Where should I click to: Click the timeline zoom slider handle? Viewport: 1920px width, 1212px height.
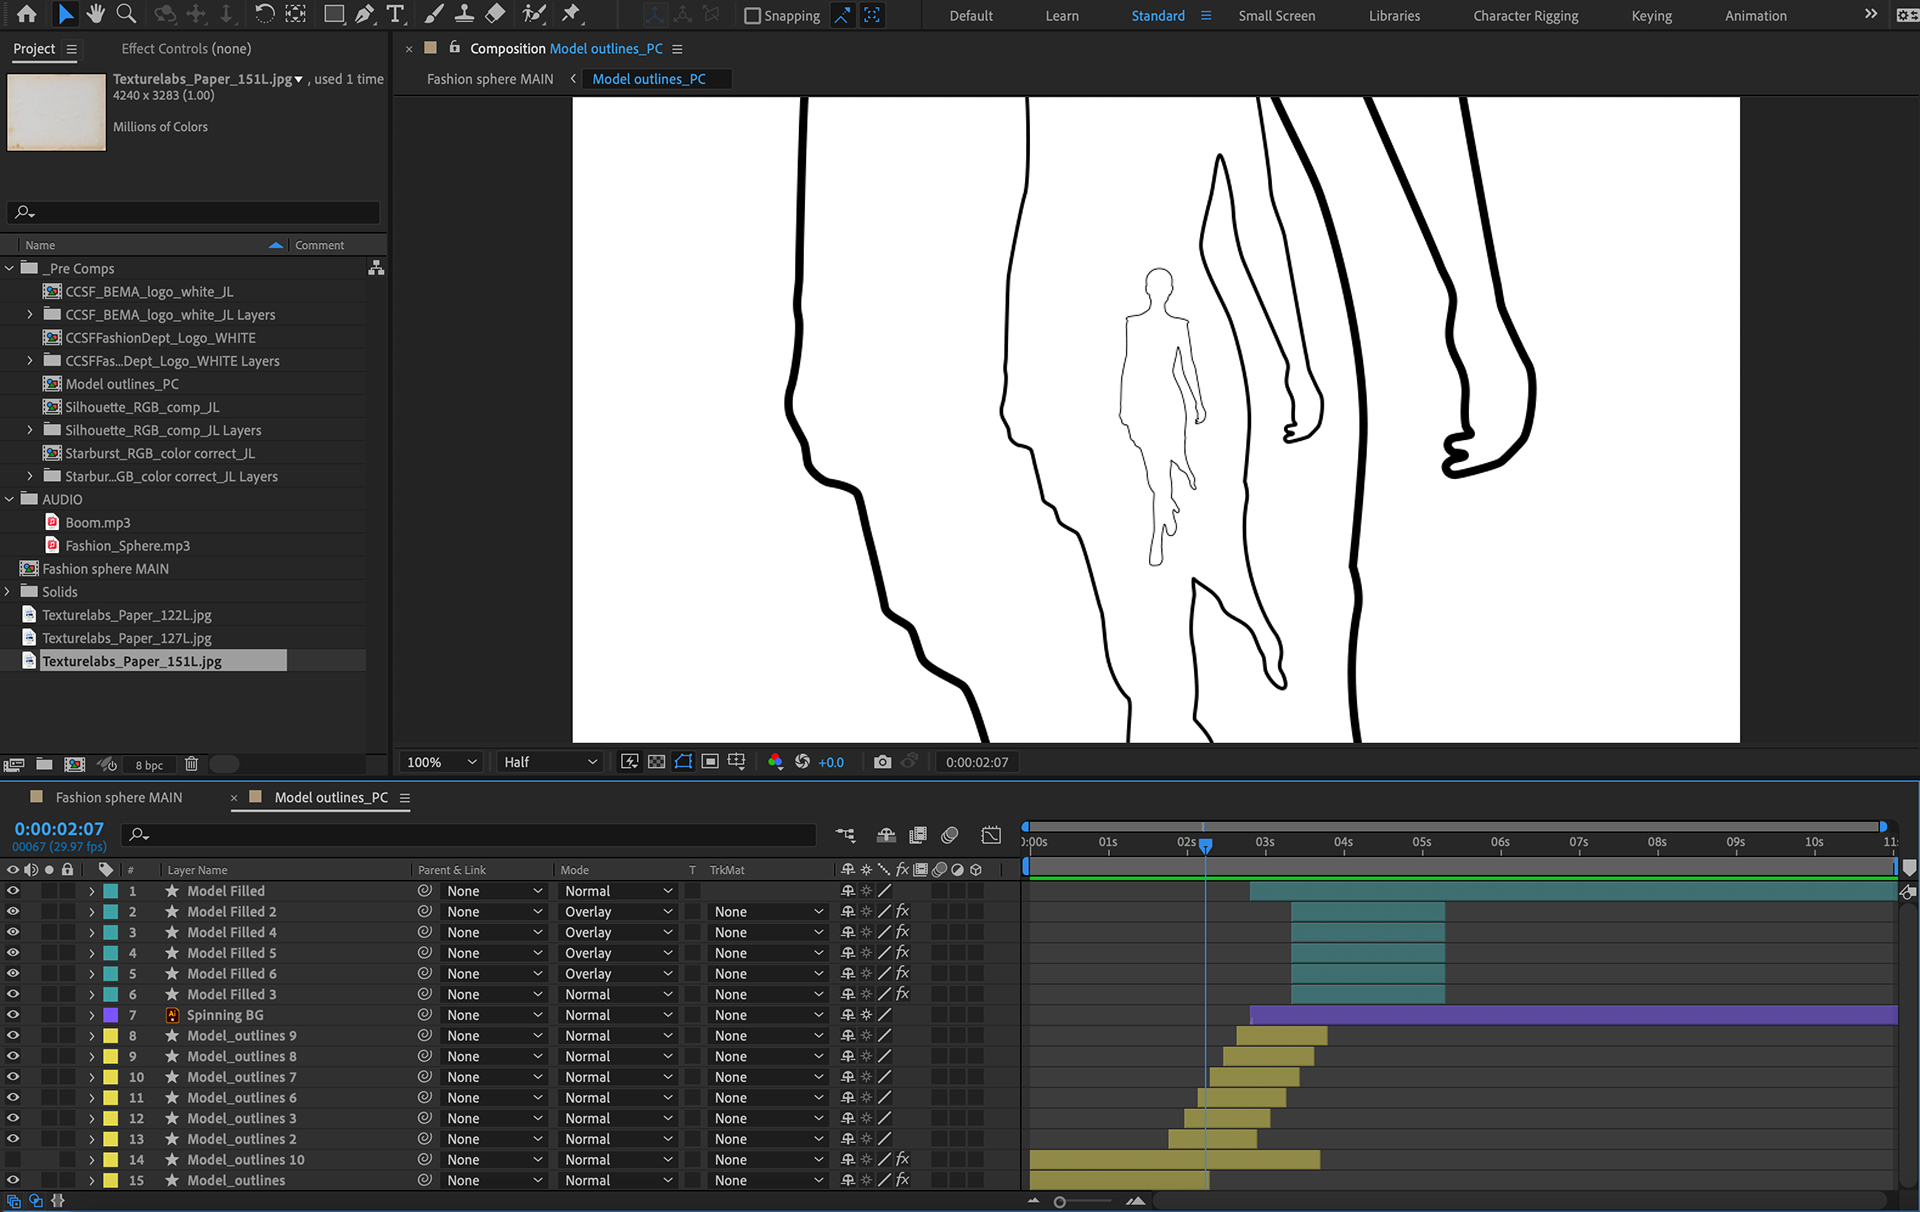pos(1060,1202)
